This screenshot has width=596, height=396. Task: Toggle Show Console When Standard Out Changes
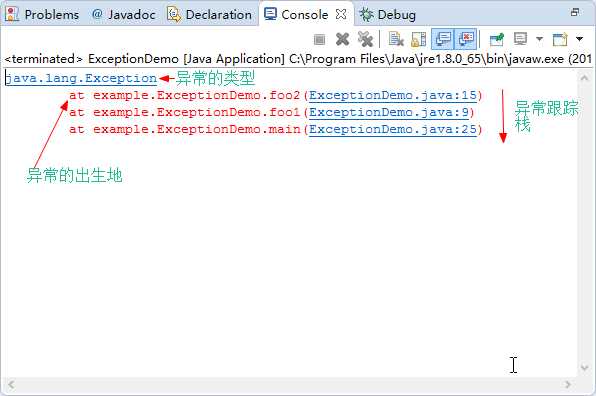click(443, 39)
